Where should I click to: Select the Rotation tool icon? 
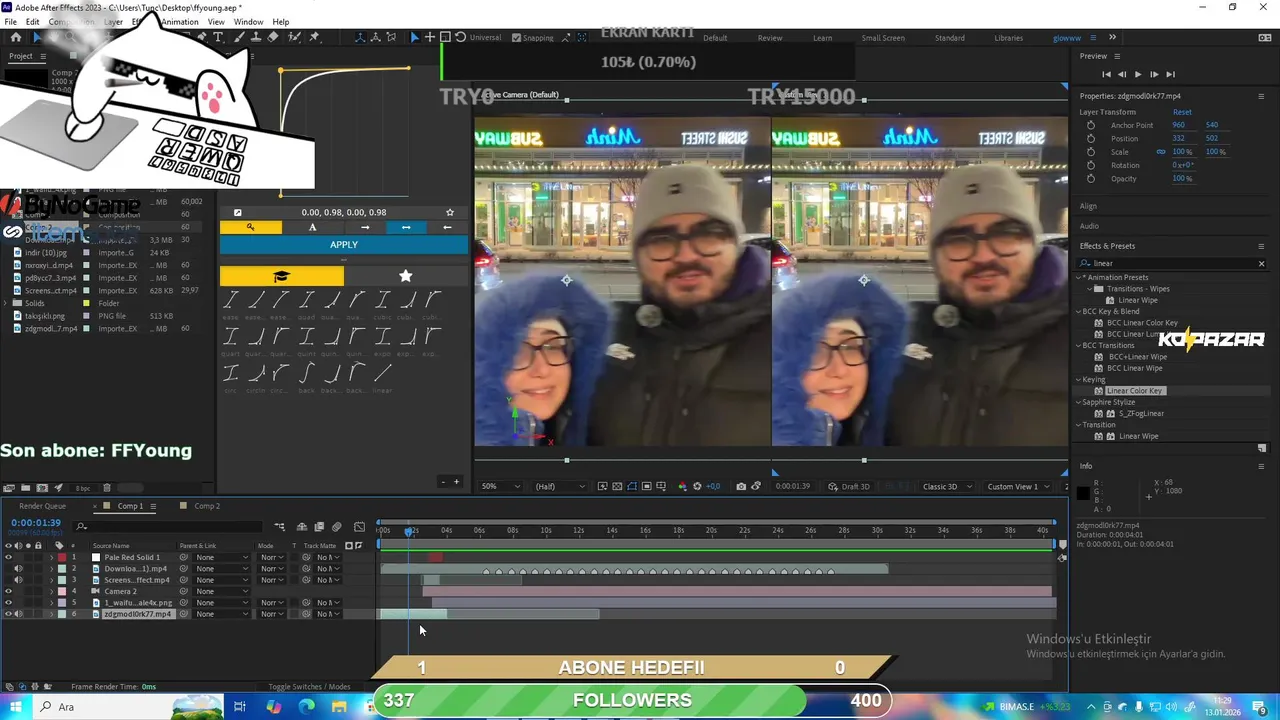click(460, 37)
